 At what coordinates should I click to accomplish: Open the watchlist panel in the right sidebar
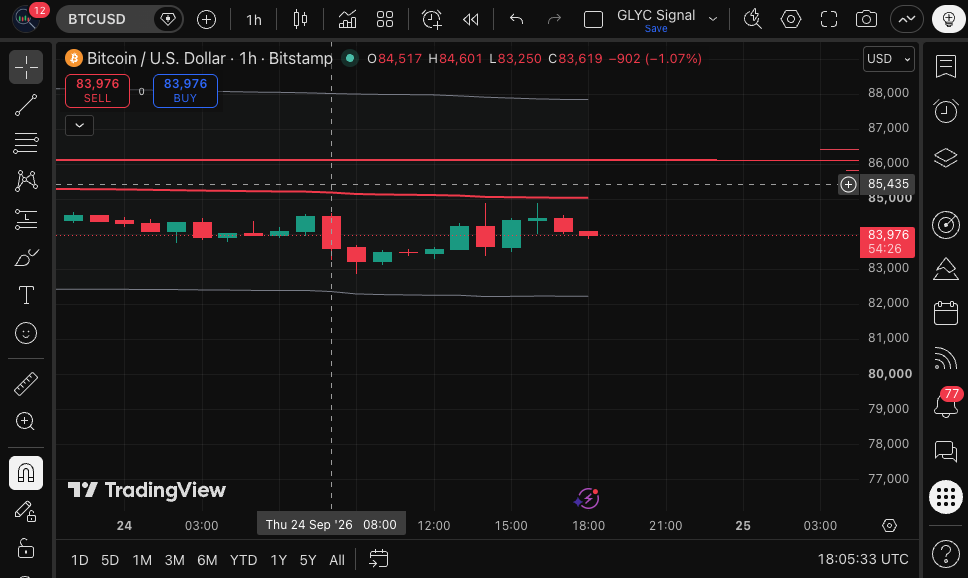pyautogui.click(x=946, y=67)
